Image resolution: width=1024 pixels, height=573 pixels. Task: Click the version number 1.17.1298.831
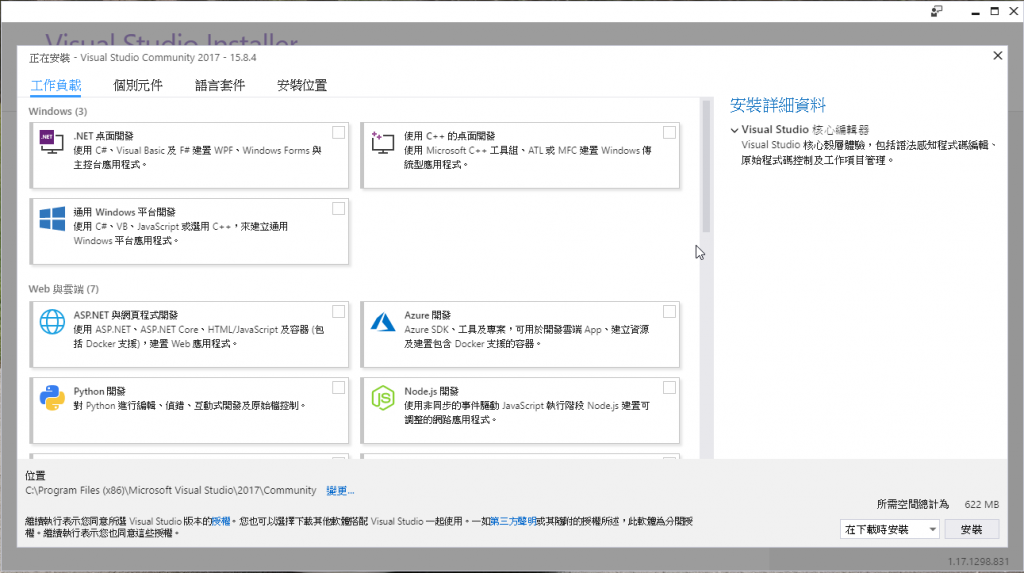[x=978, y=561]
